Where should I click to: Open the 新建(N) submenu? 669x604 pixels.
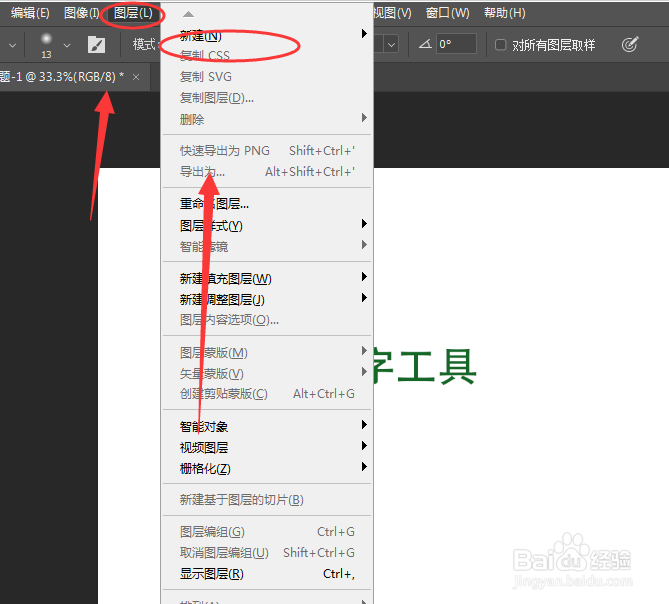(x=267, y=35)
